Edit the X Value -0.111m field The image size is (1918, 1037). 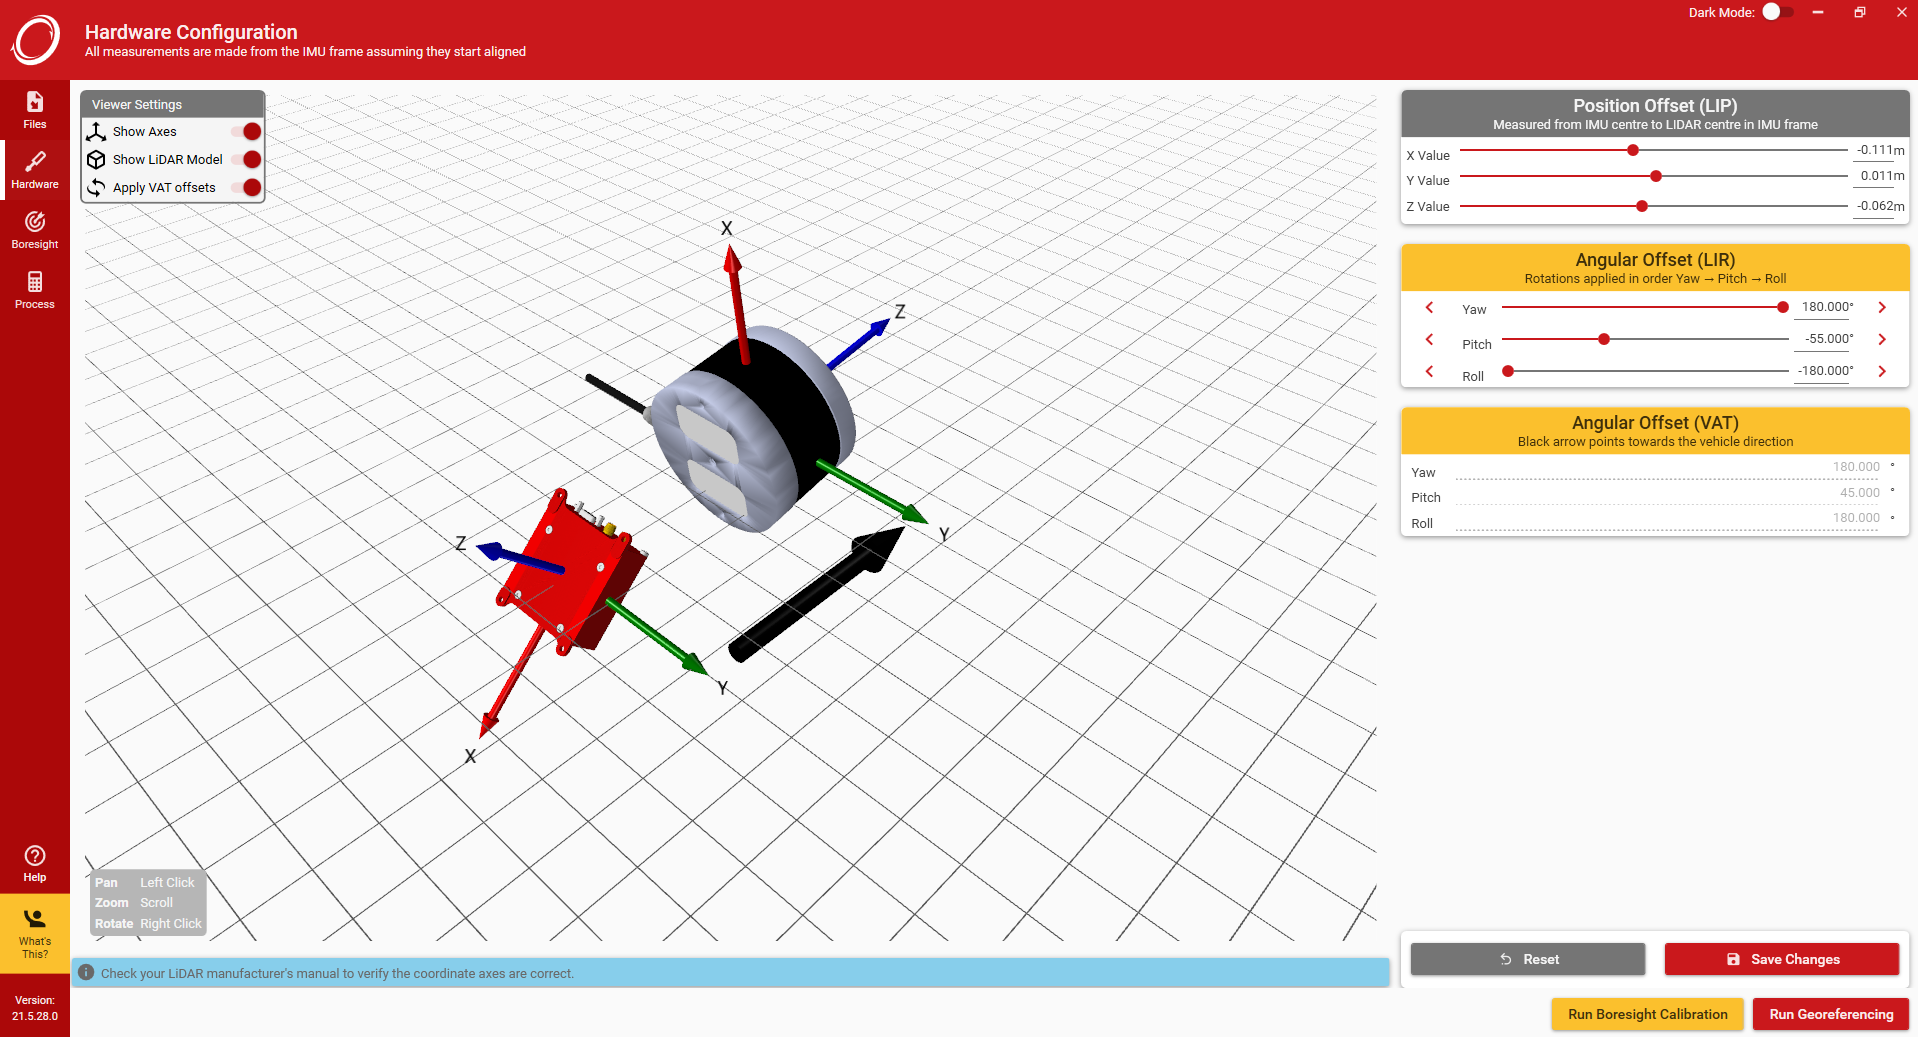(1880, 150)
